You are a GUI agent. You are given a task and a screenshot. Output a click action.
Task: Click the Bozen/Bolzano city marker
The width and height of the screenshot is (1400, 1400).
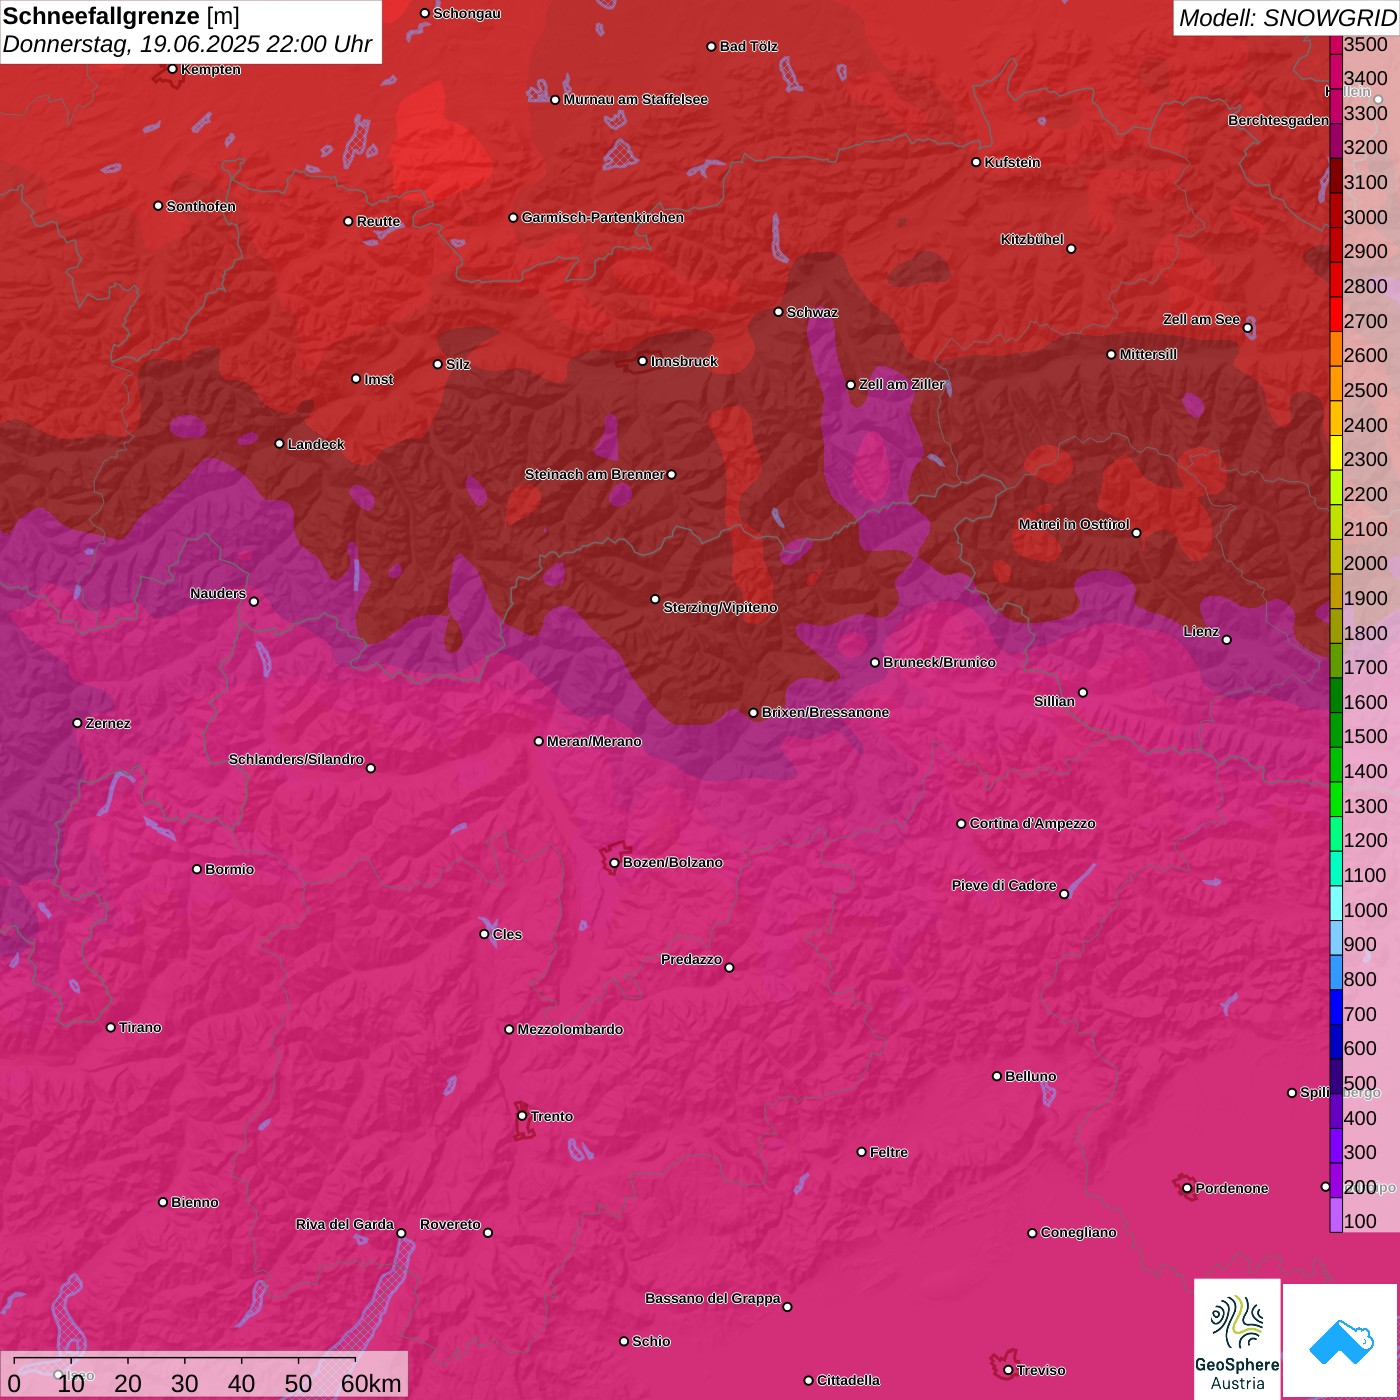(x=614, y=862)
